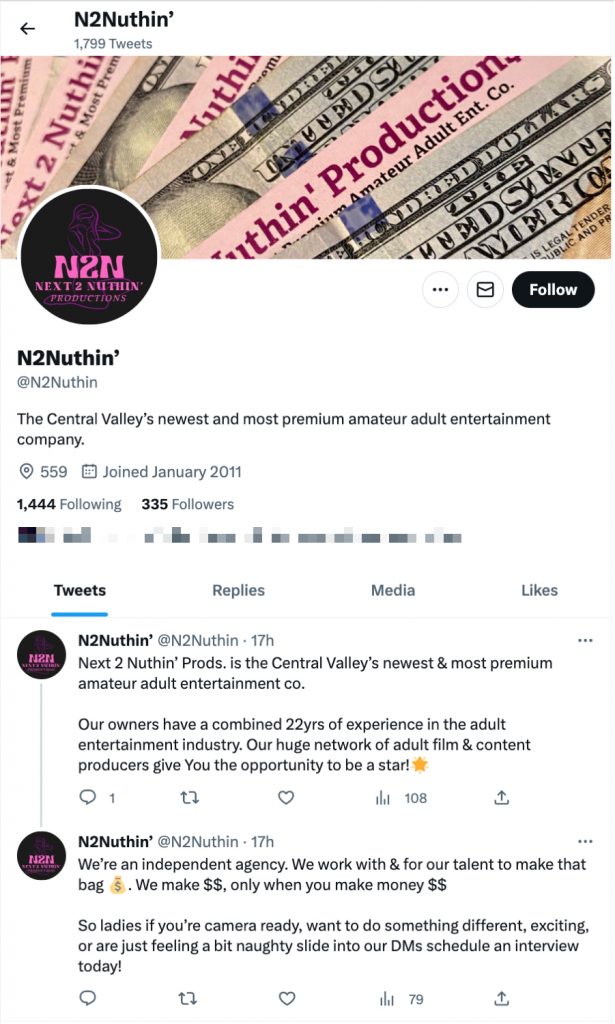Follow the N2Nuthin' account

tap(553, 289)
